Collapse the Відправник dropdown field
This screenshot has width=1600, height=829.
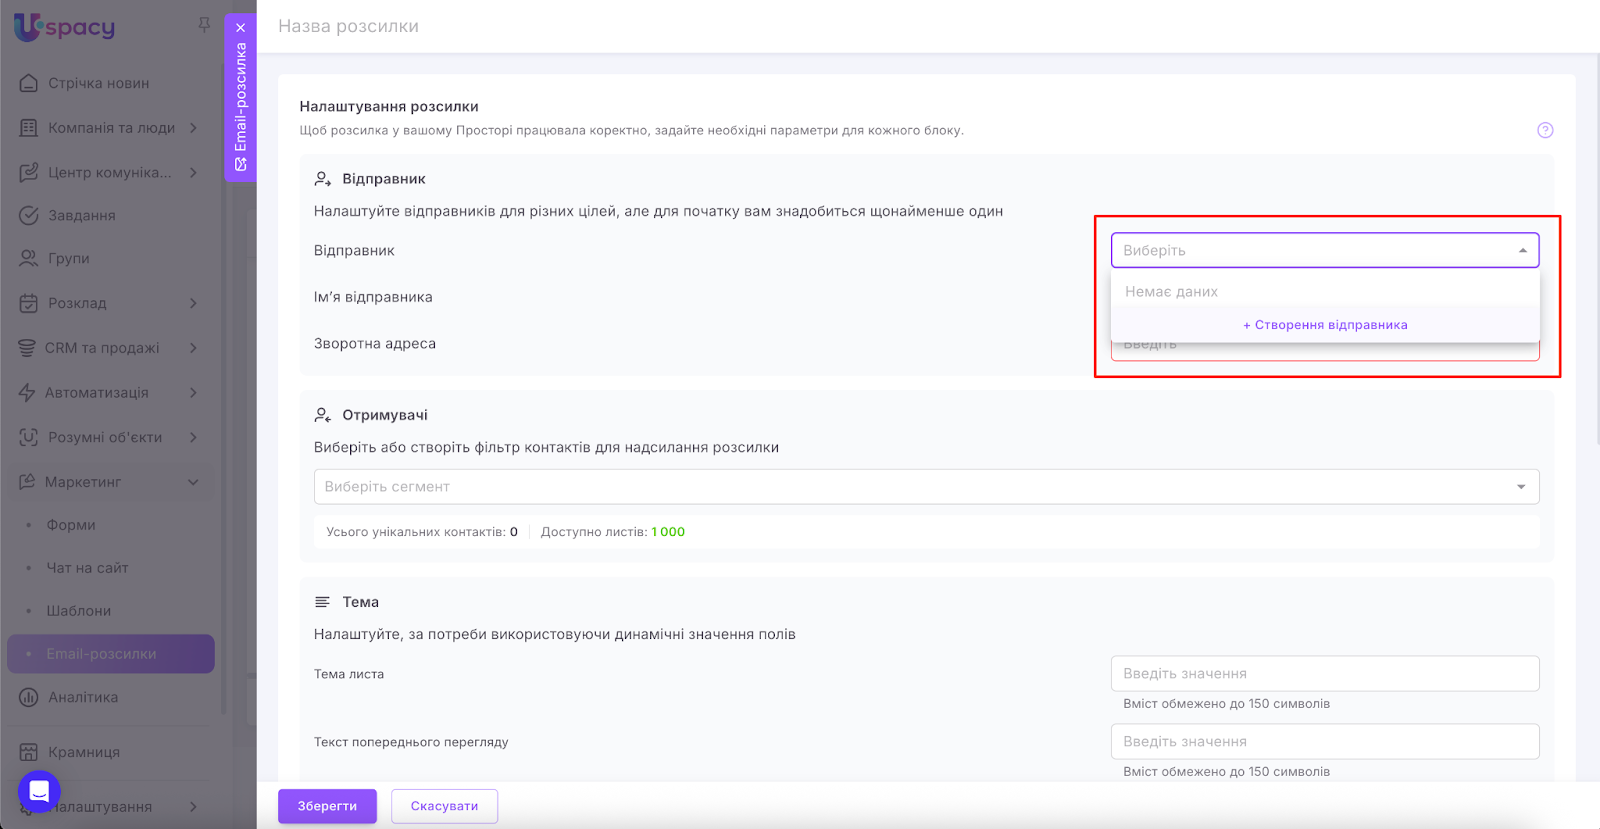click(1522, 251)
